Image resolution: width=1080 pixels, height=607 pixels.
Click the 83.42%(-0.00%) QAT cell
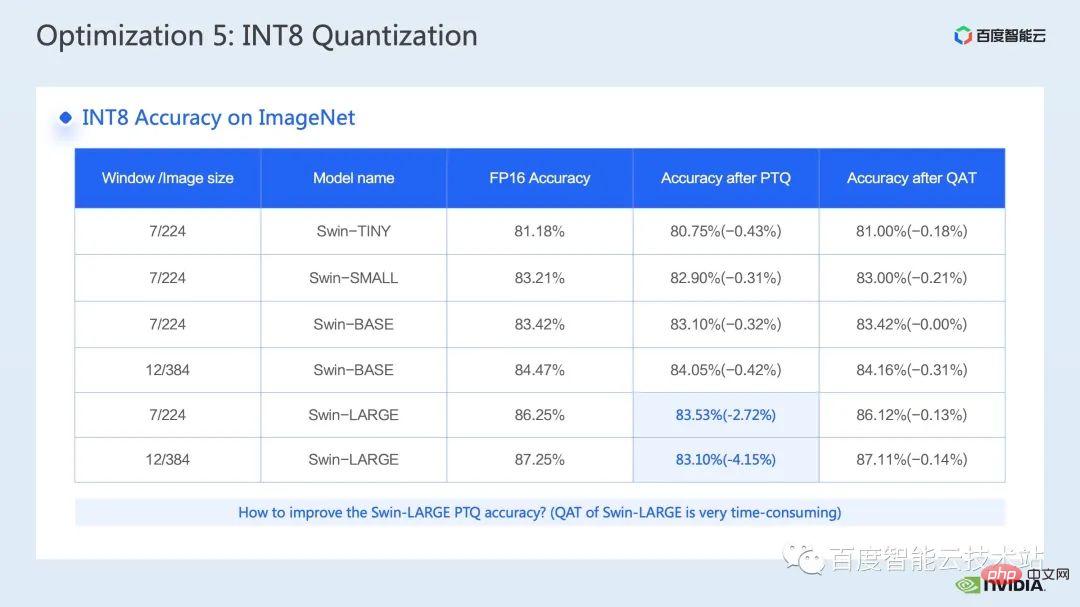pyautogui.click(x=912, y=324)
